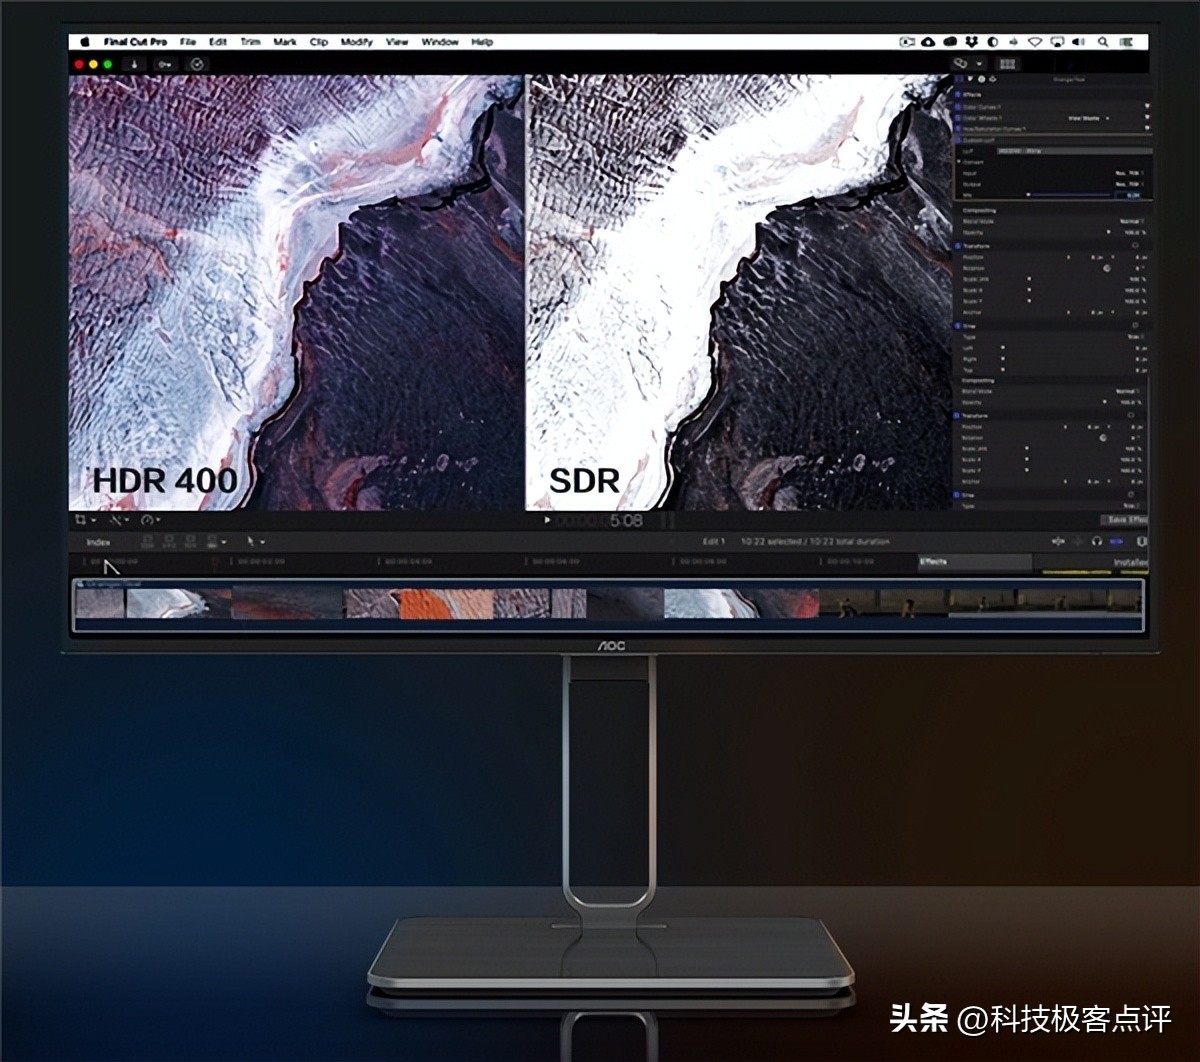Click the Apple menu icon

[x=84, y=41]
